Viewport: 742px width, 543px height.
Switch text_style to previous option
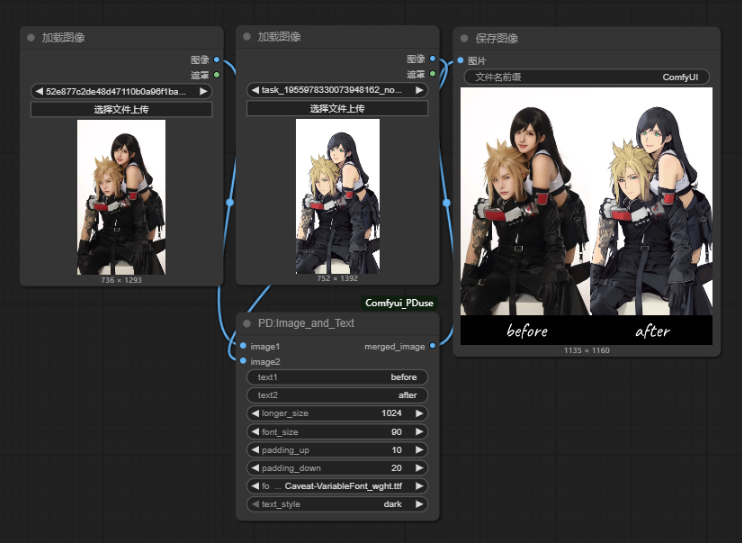[255, 504]
